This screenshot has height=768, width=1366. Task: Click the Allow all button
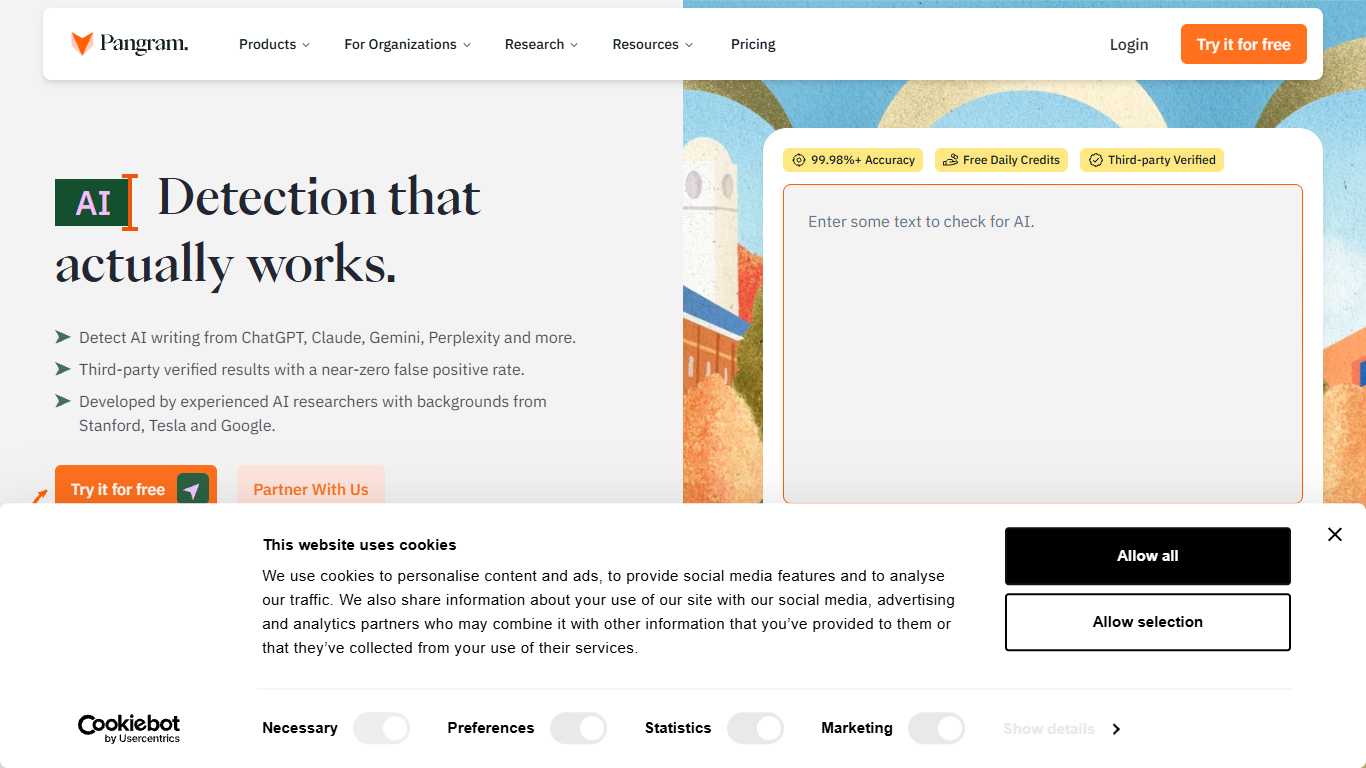(x=1147, y=555)
